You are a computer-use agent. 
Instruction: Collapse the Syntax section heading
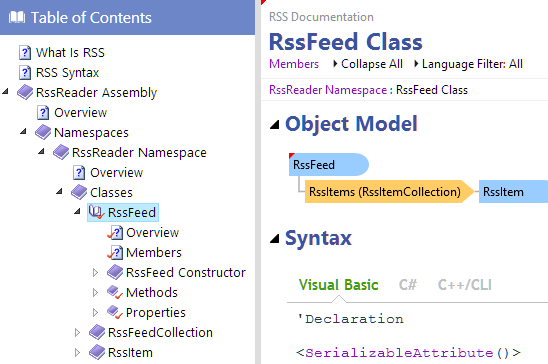click(275, 238)
